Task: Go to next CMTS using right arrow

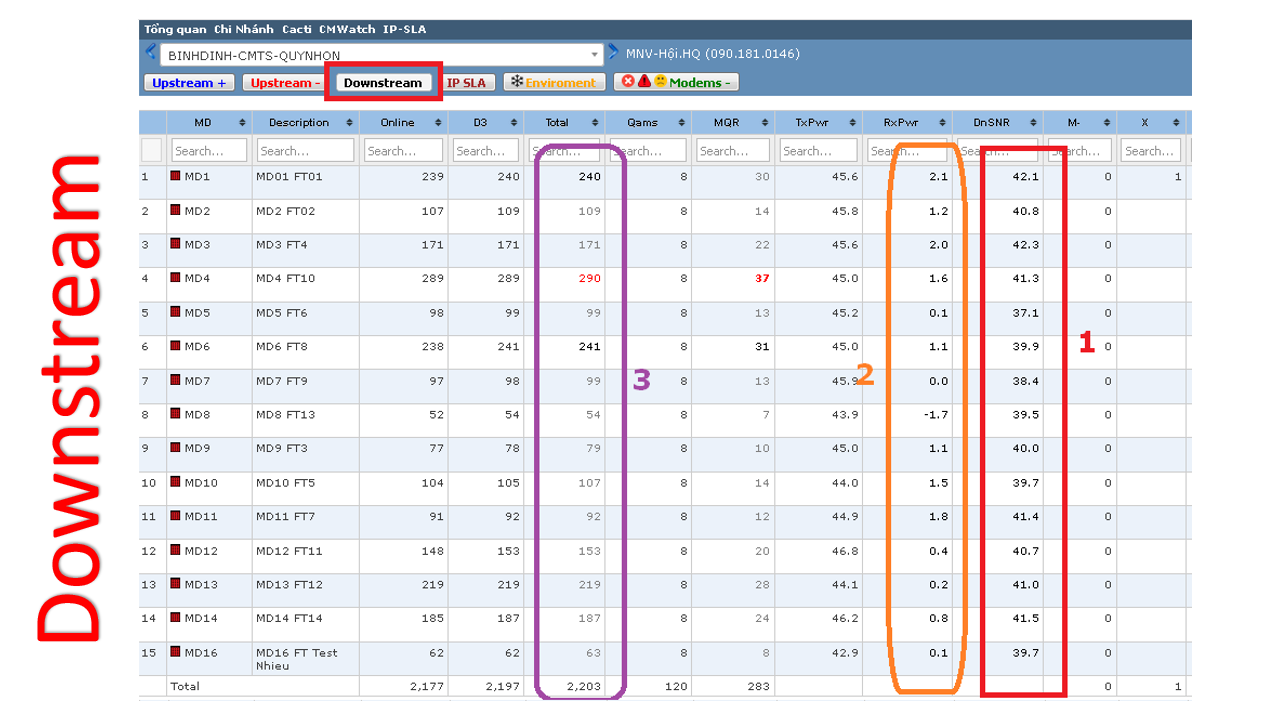Action: point(614,52)
